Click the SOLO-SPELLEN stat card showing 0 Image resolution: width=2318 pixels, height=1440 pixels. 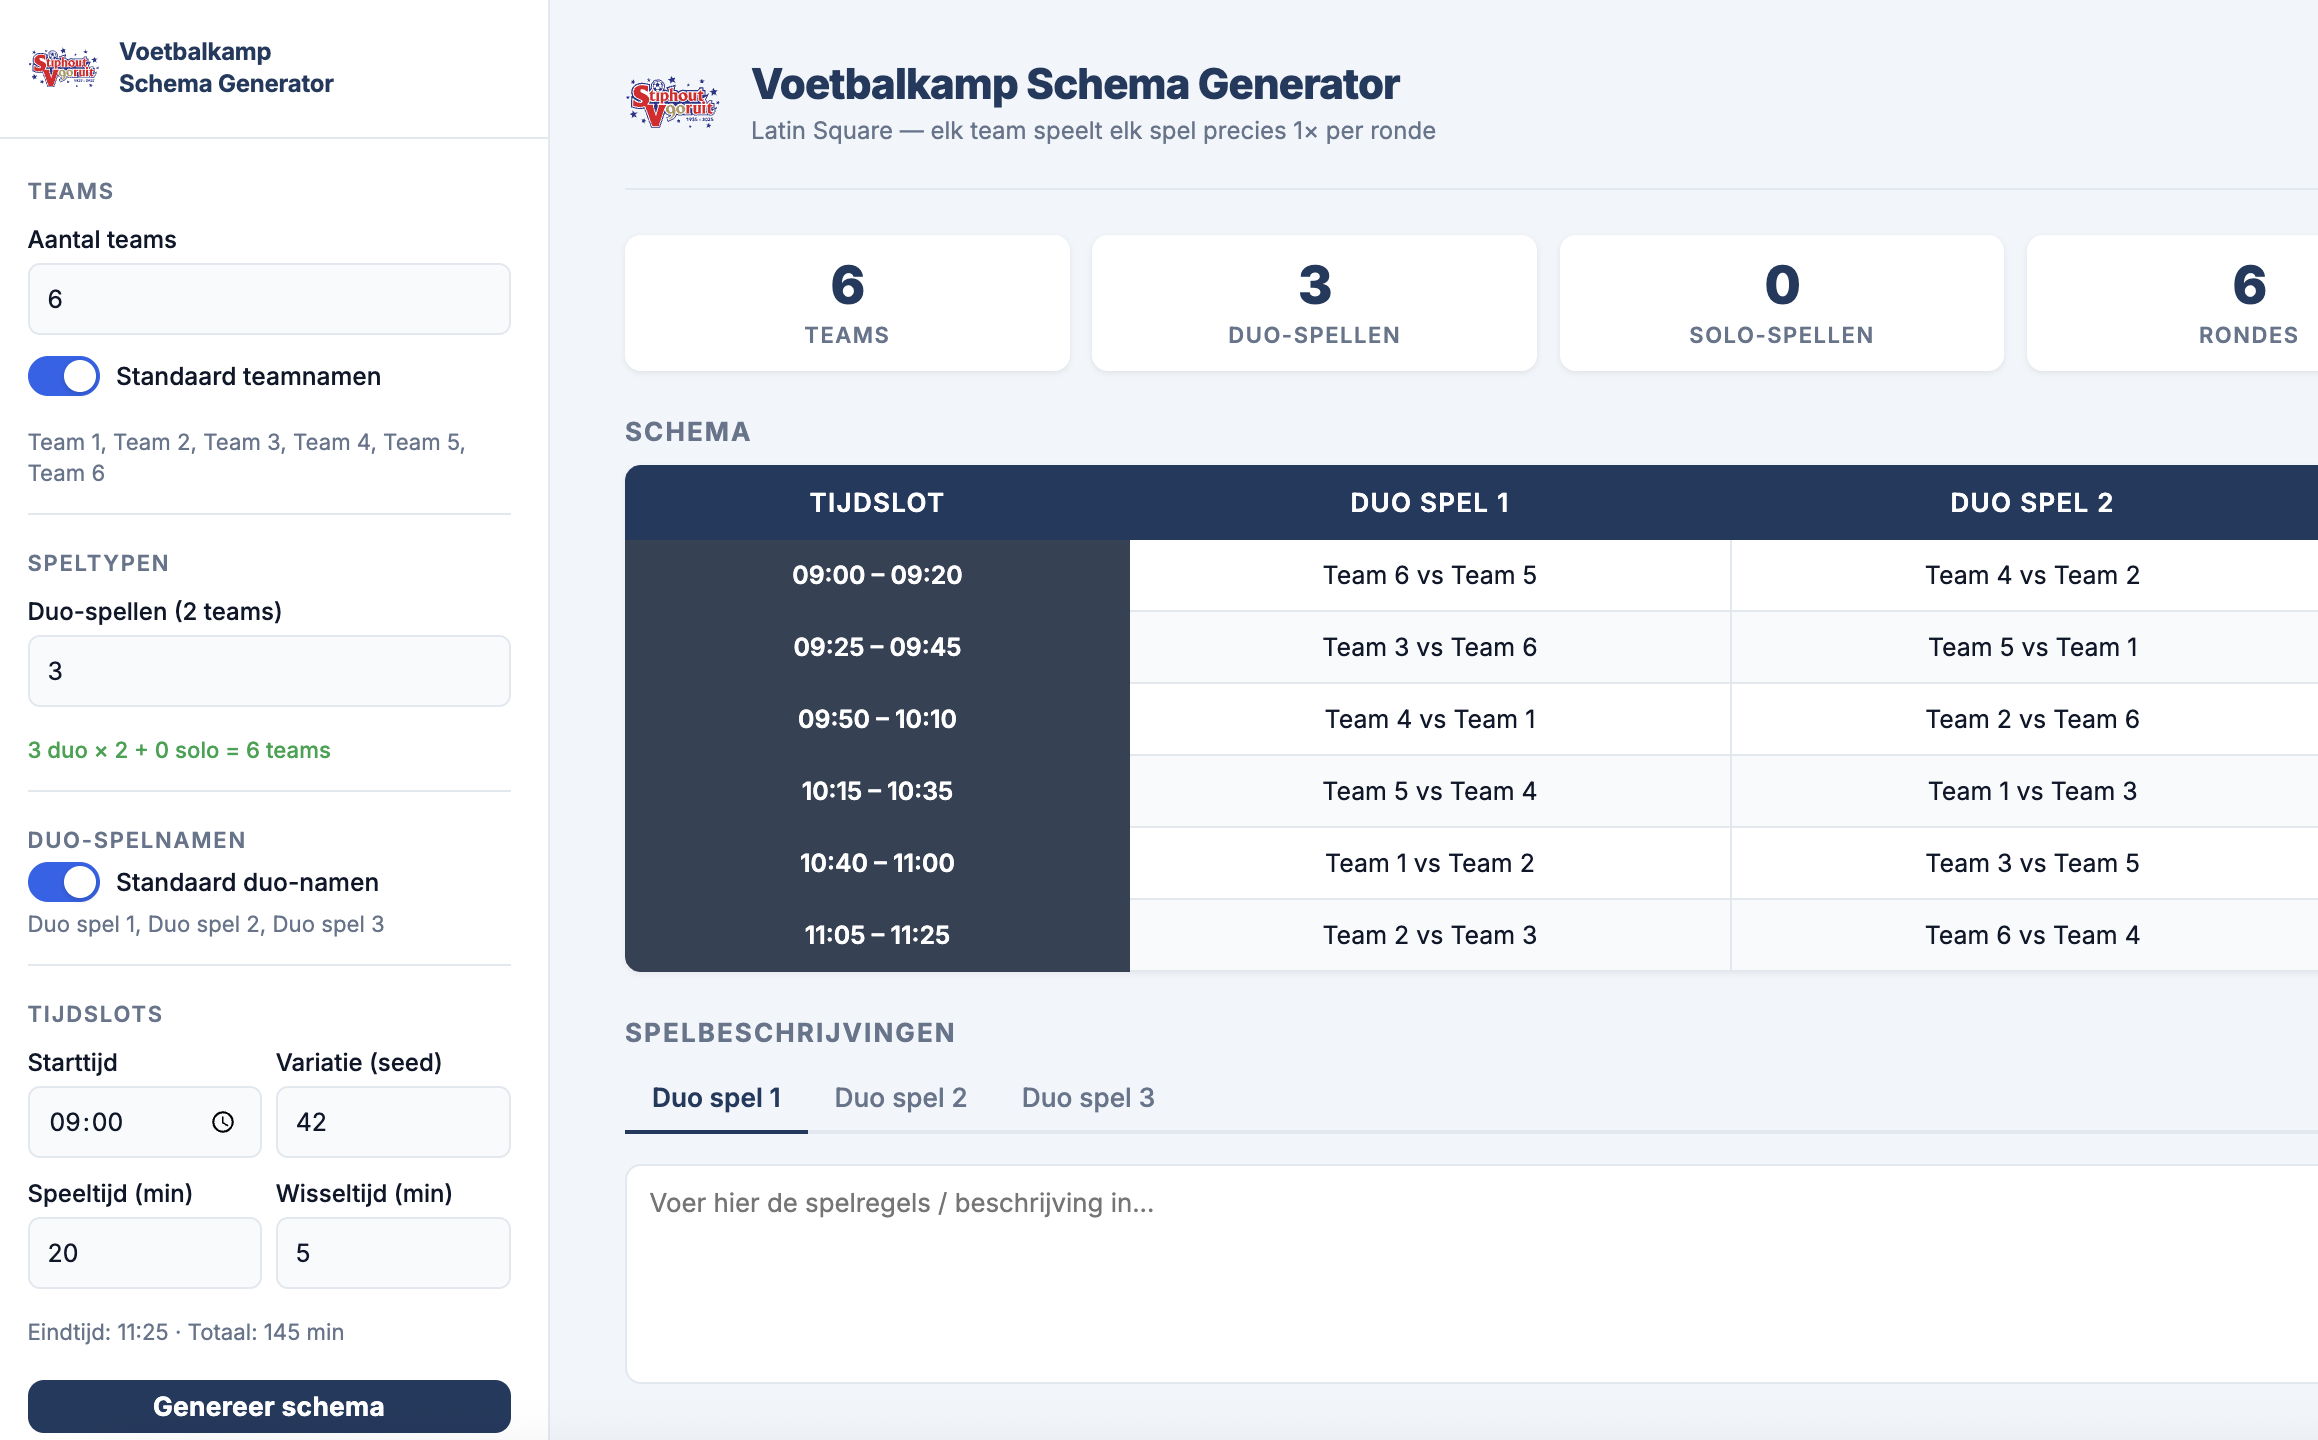(x=1781, y=303)
